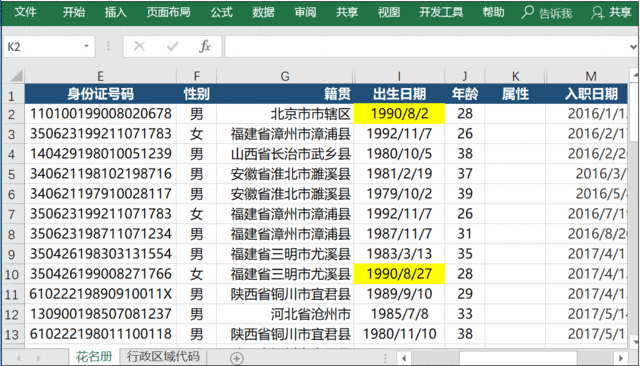Click the horizontal scrollbar thumb

pos(518,359)
